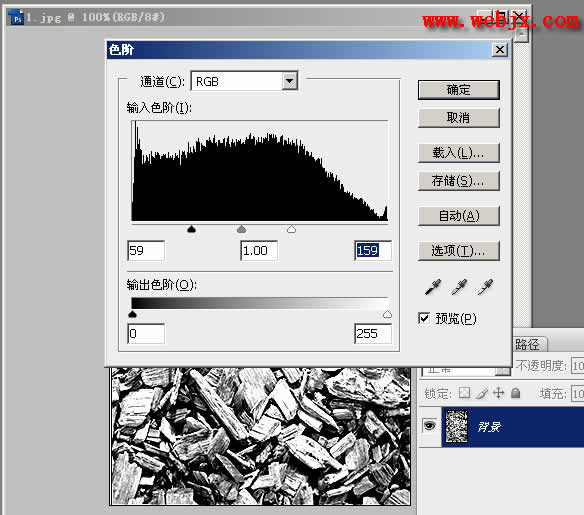Select the gray point eyedropper
584x515 pixels.
pyautogui.click(x=459, y=287)
